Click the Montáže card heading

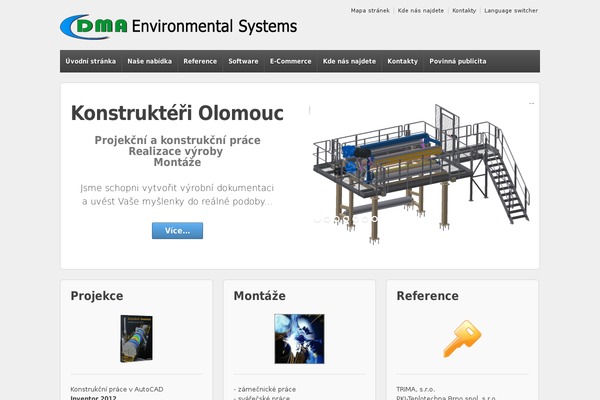tap(259, 296)
